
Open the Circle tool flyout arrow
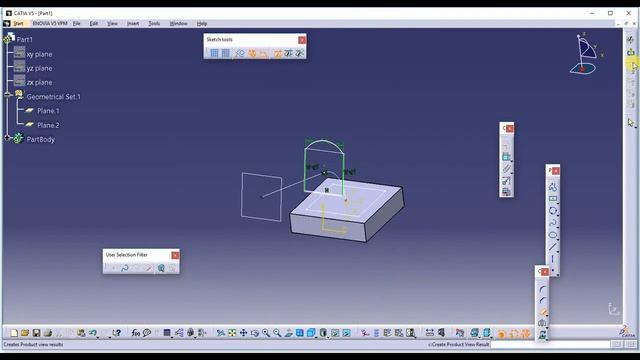click(x=558, y=215)
